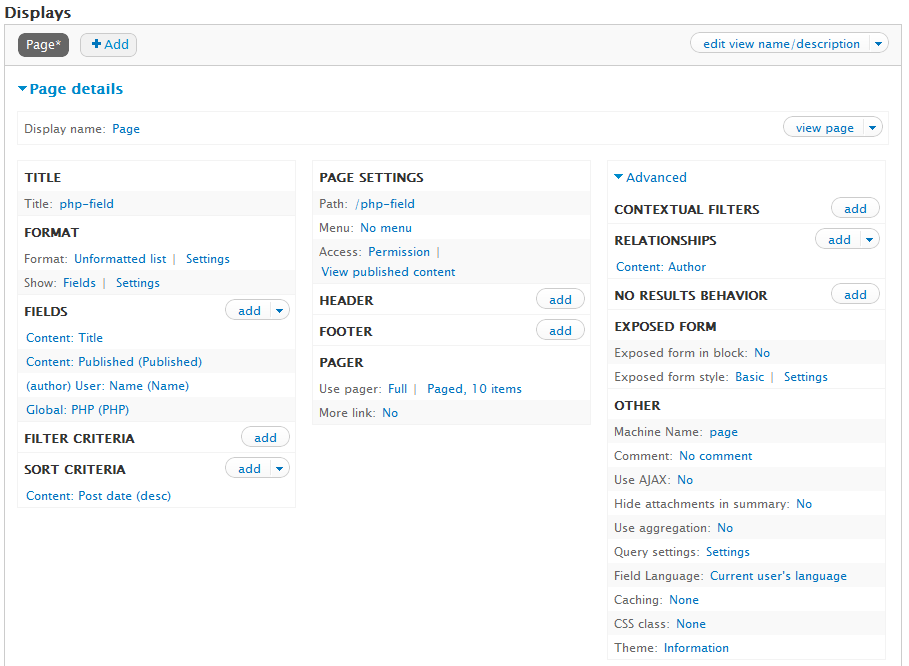The image size is (909, 666).
Task: Open Paged, 10 items pager settings
Action: point(474,389)
